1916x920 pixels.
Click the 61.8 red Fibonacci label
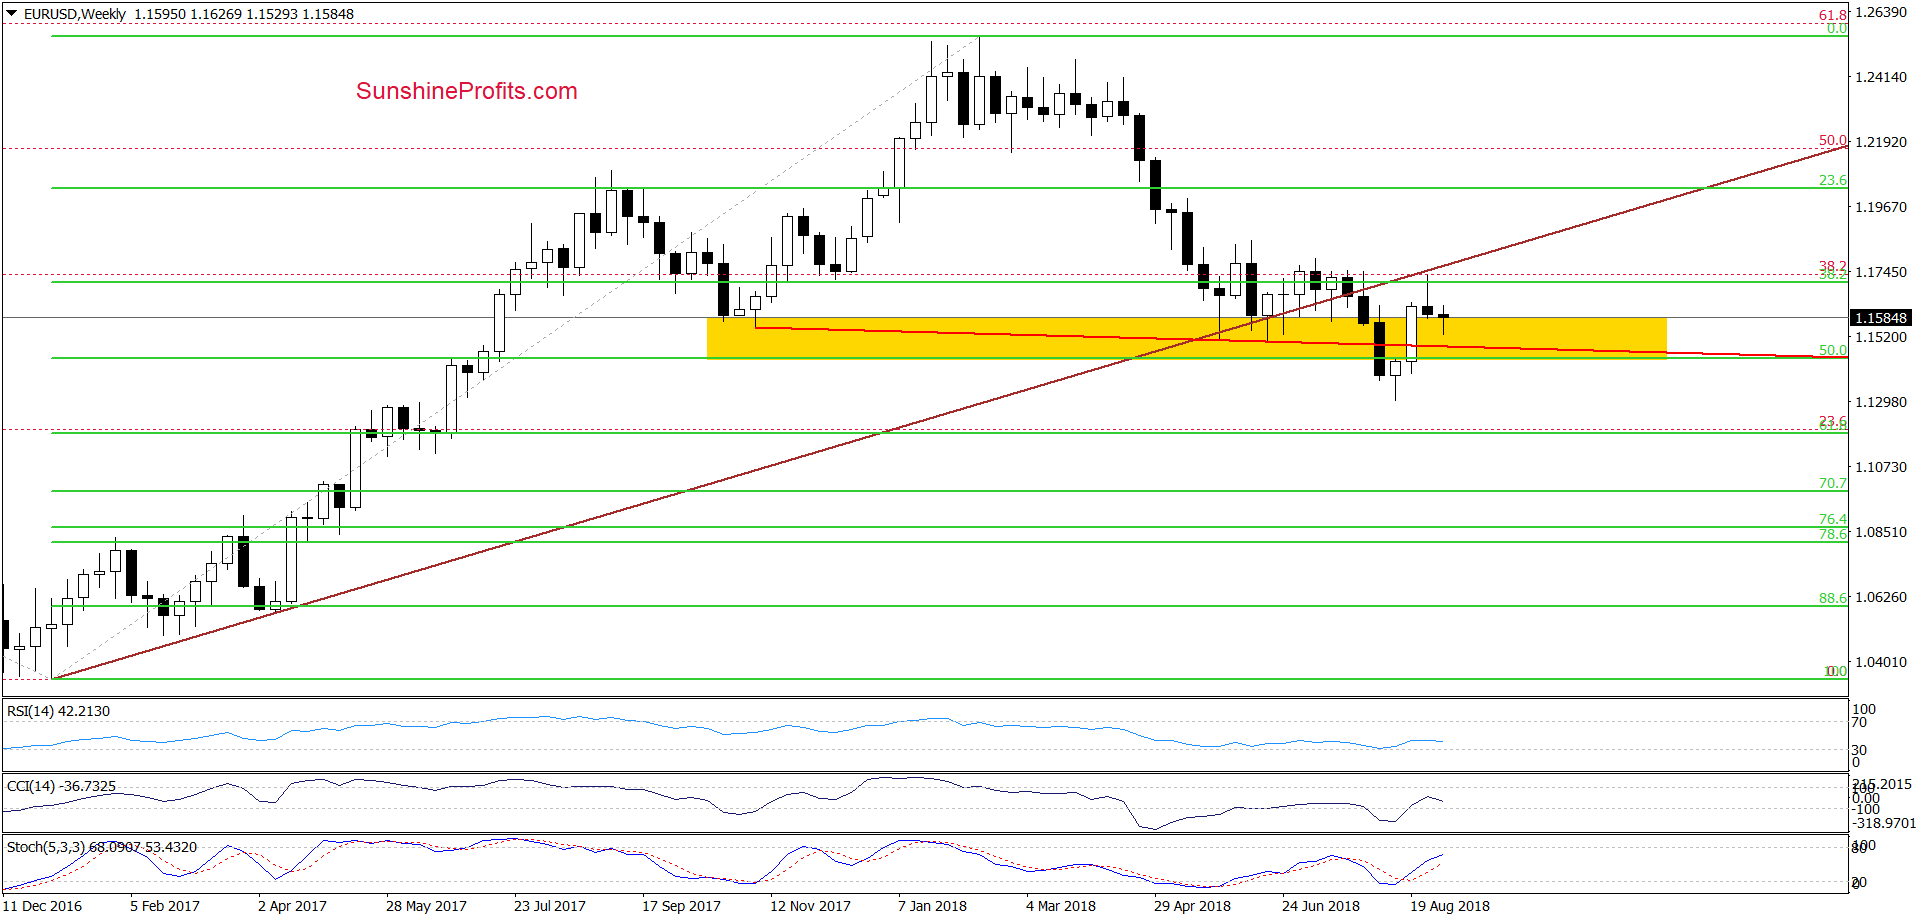(x=1832, y=15)
